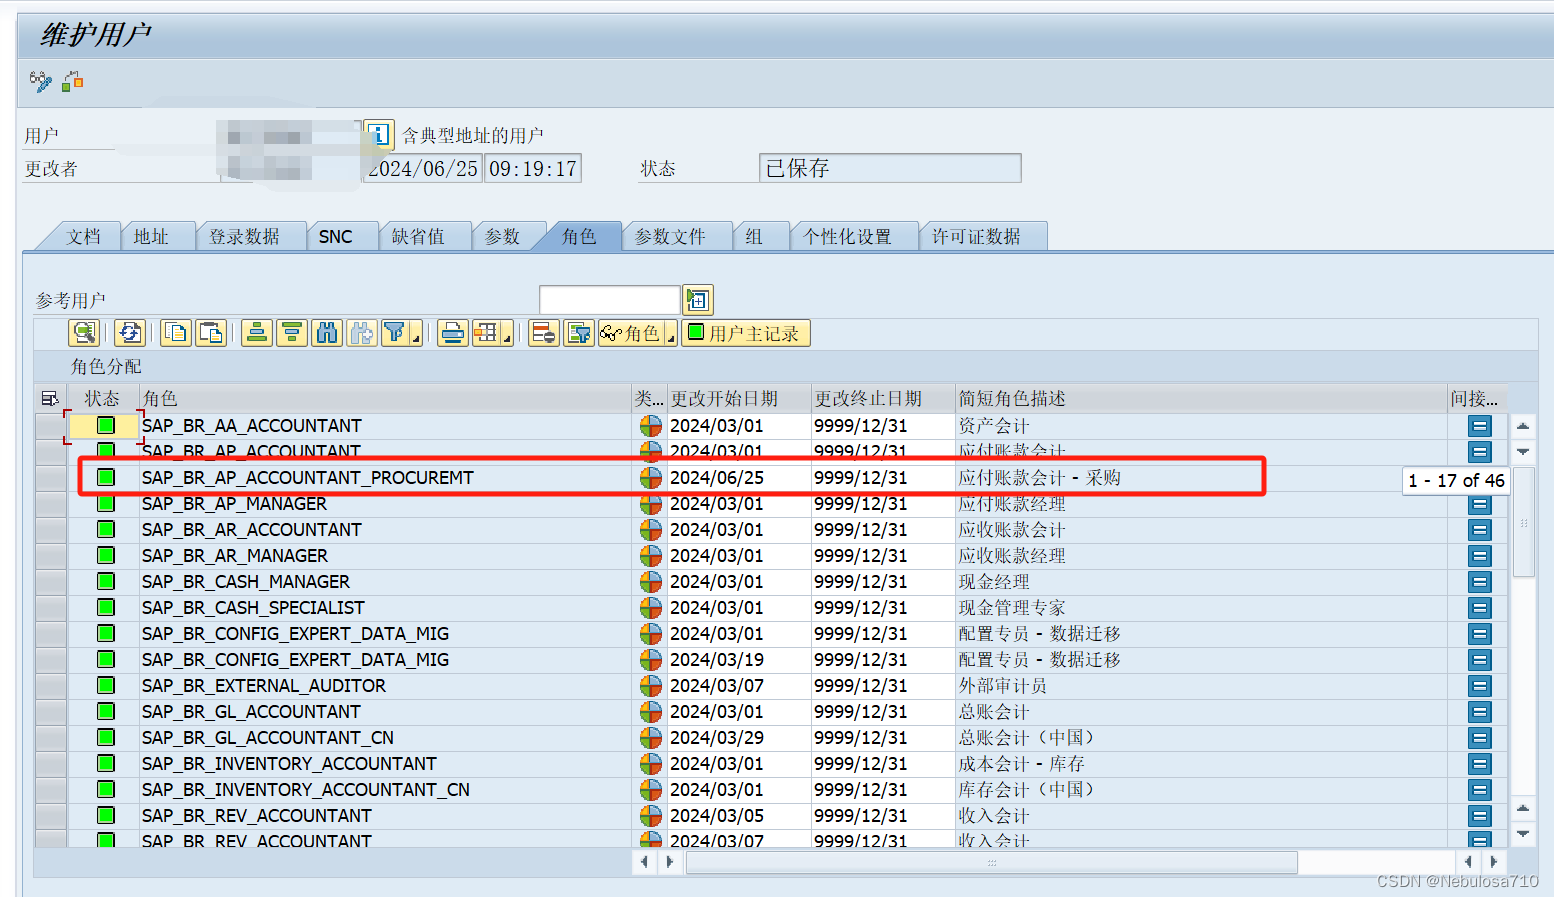Toggle display/change mode with the glasses-pencil icon
This screenshot has width=1554, height=897.
click(39, 81)
